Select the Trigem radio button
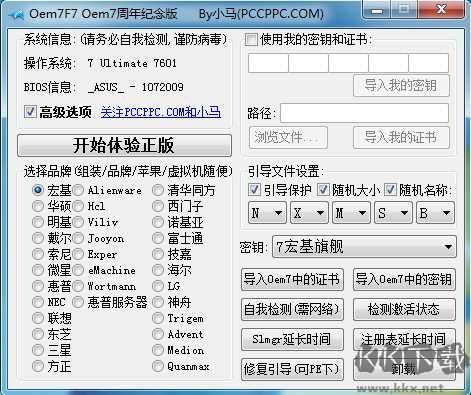The image size is (471, 395). (158, 318)
